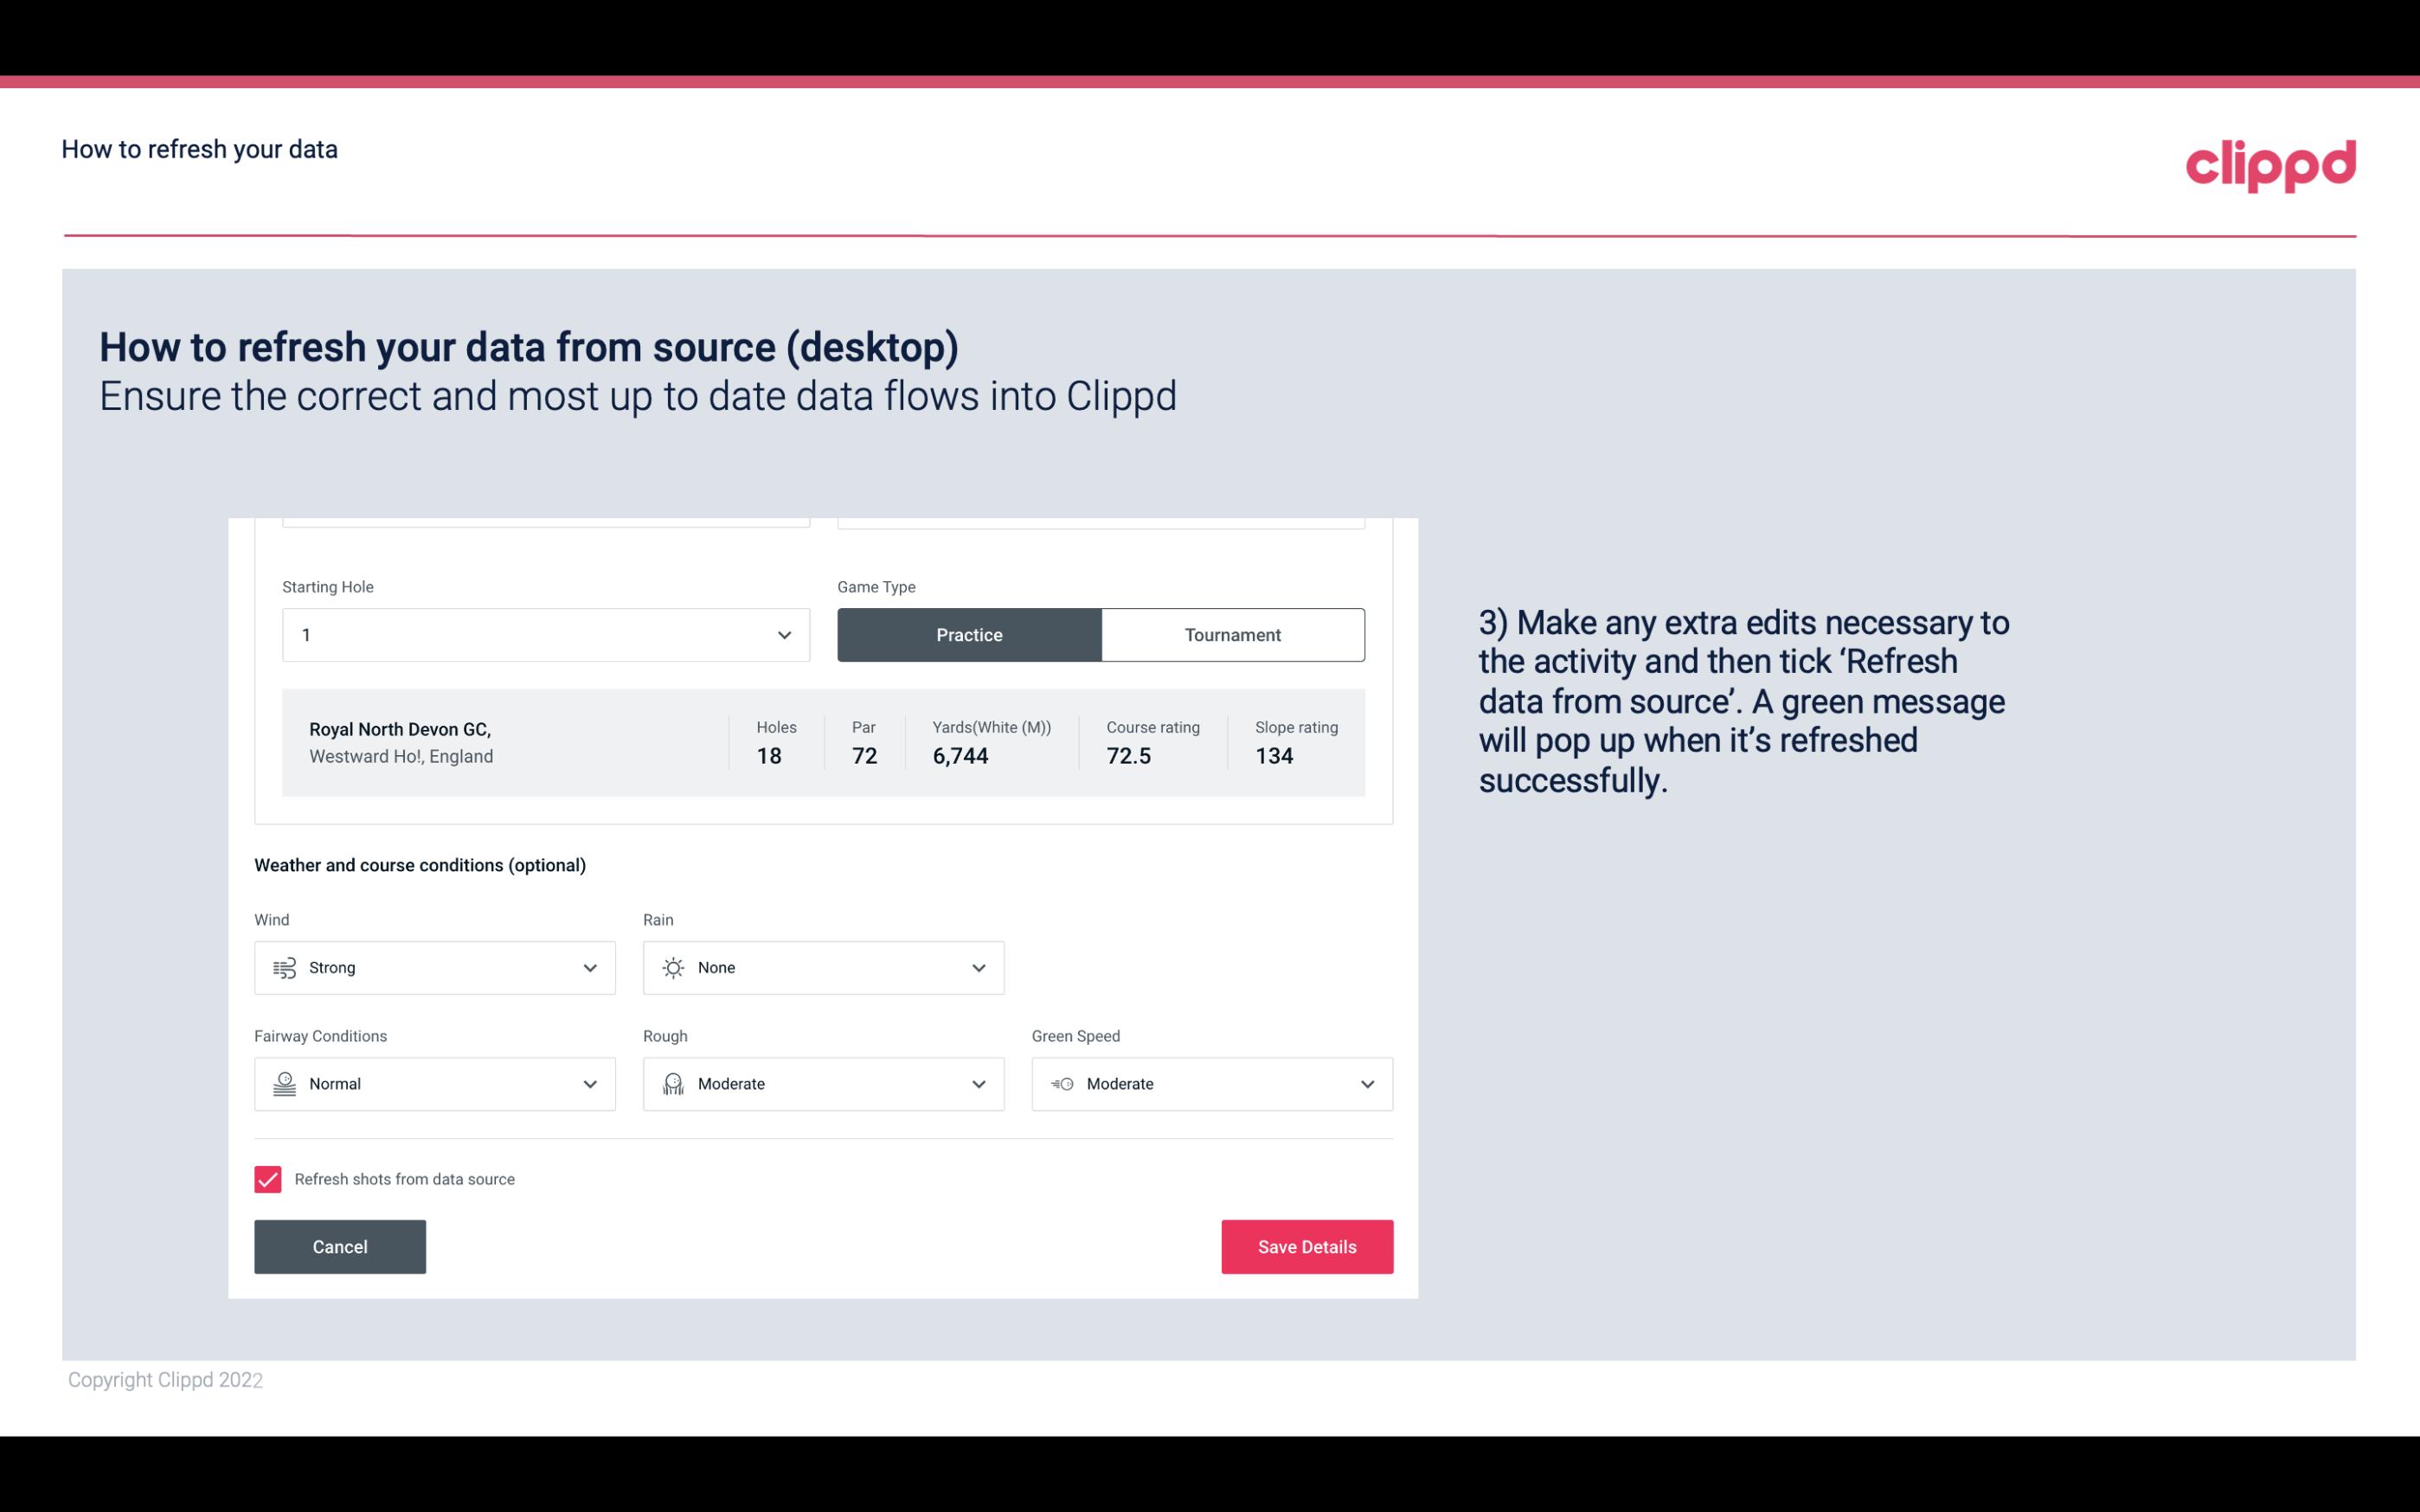Click the course rating display icon
Screen dimensions: 2420x1512
tap(1129, 756)
